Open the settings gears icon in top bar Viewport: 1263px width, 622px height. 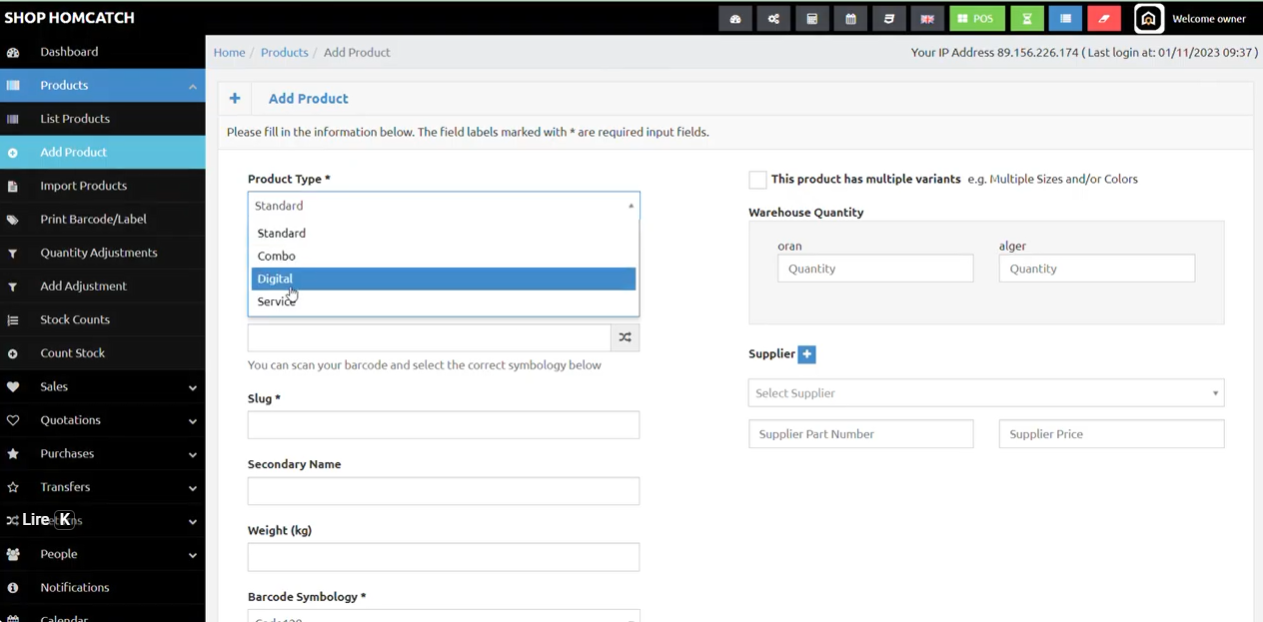(x=774, y=19)
